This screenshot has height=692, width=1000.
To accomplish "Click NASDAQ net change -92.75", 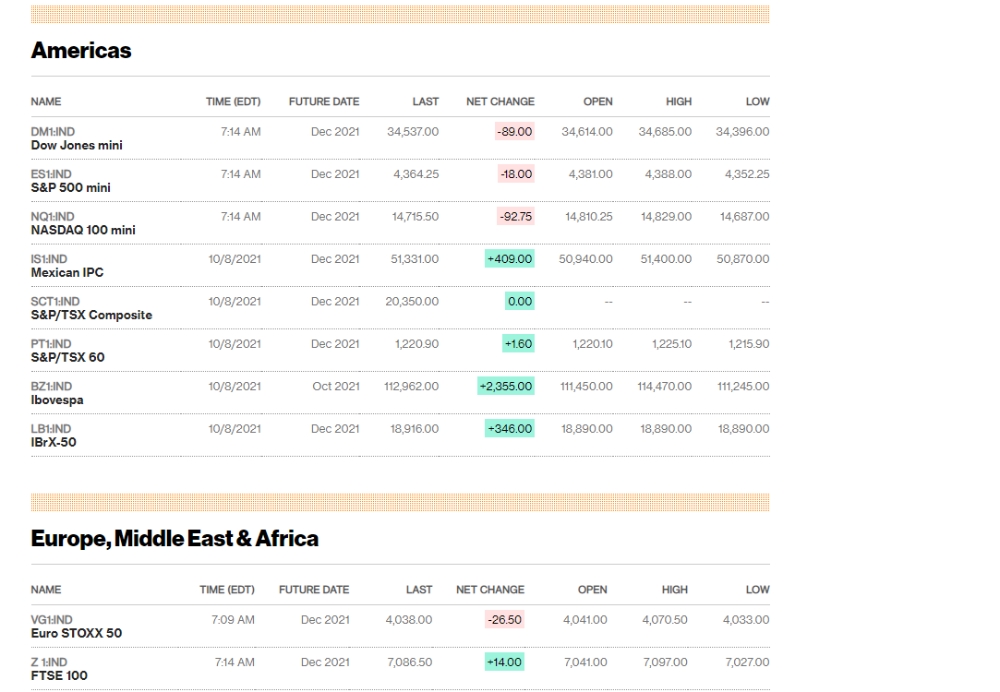I will (x=516, y=217).
